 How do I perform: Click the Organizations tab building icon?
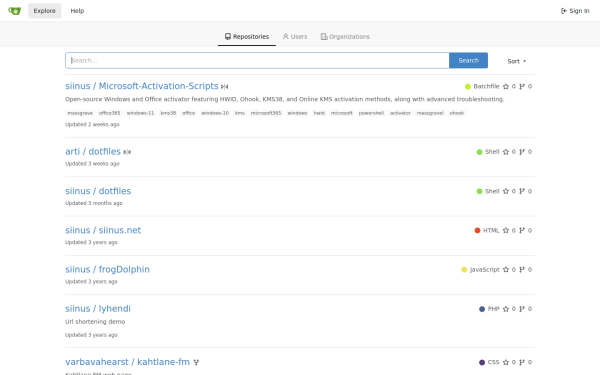[x=324, y=37]
